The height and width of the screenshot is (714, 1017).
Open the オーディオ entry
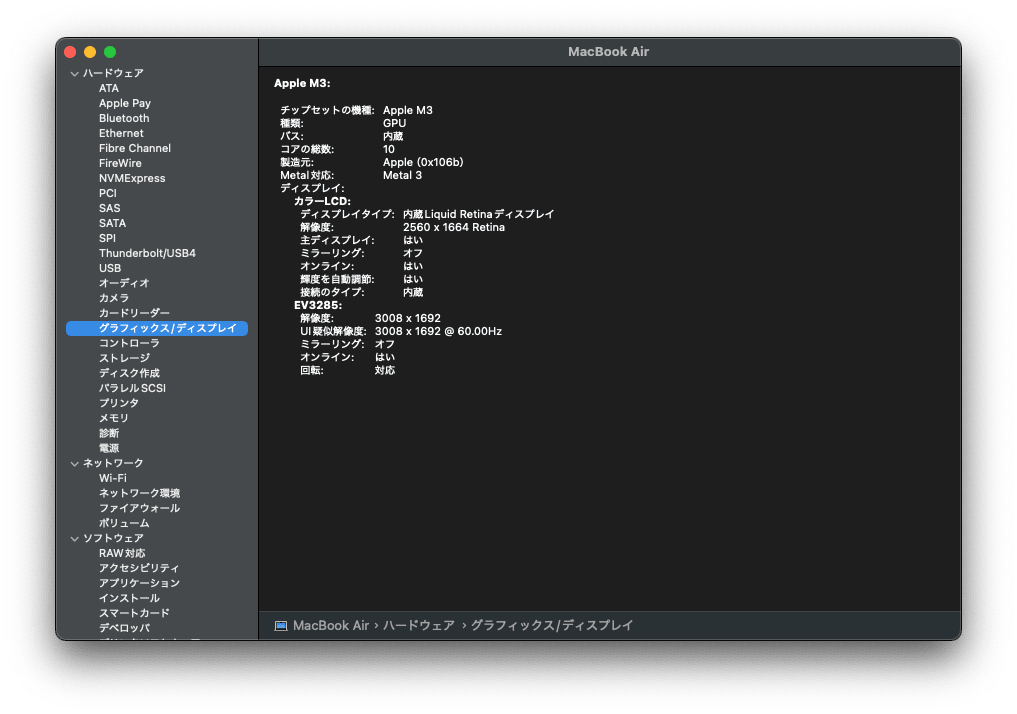[x=124, y=283]
